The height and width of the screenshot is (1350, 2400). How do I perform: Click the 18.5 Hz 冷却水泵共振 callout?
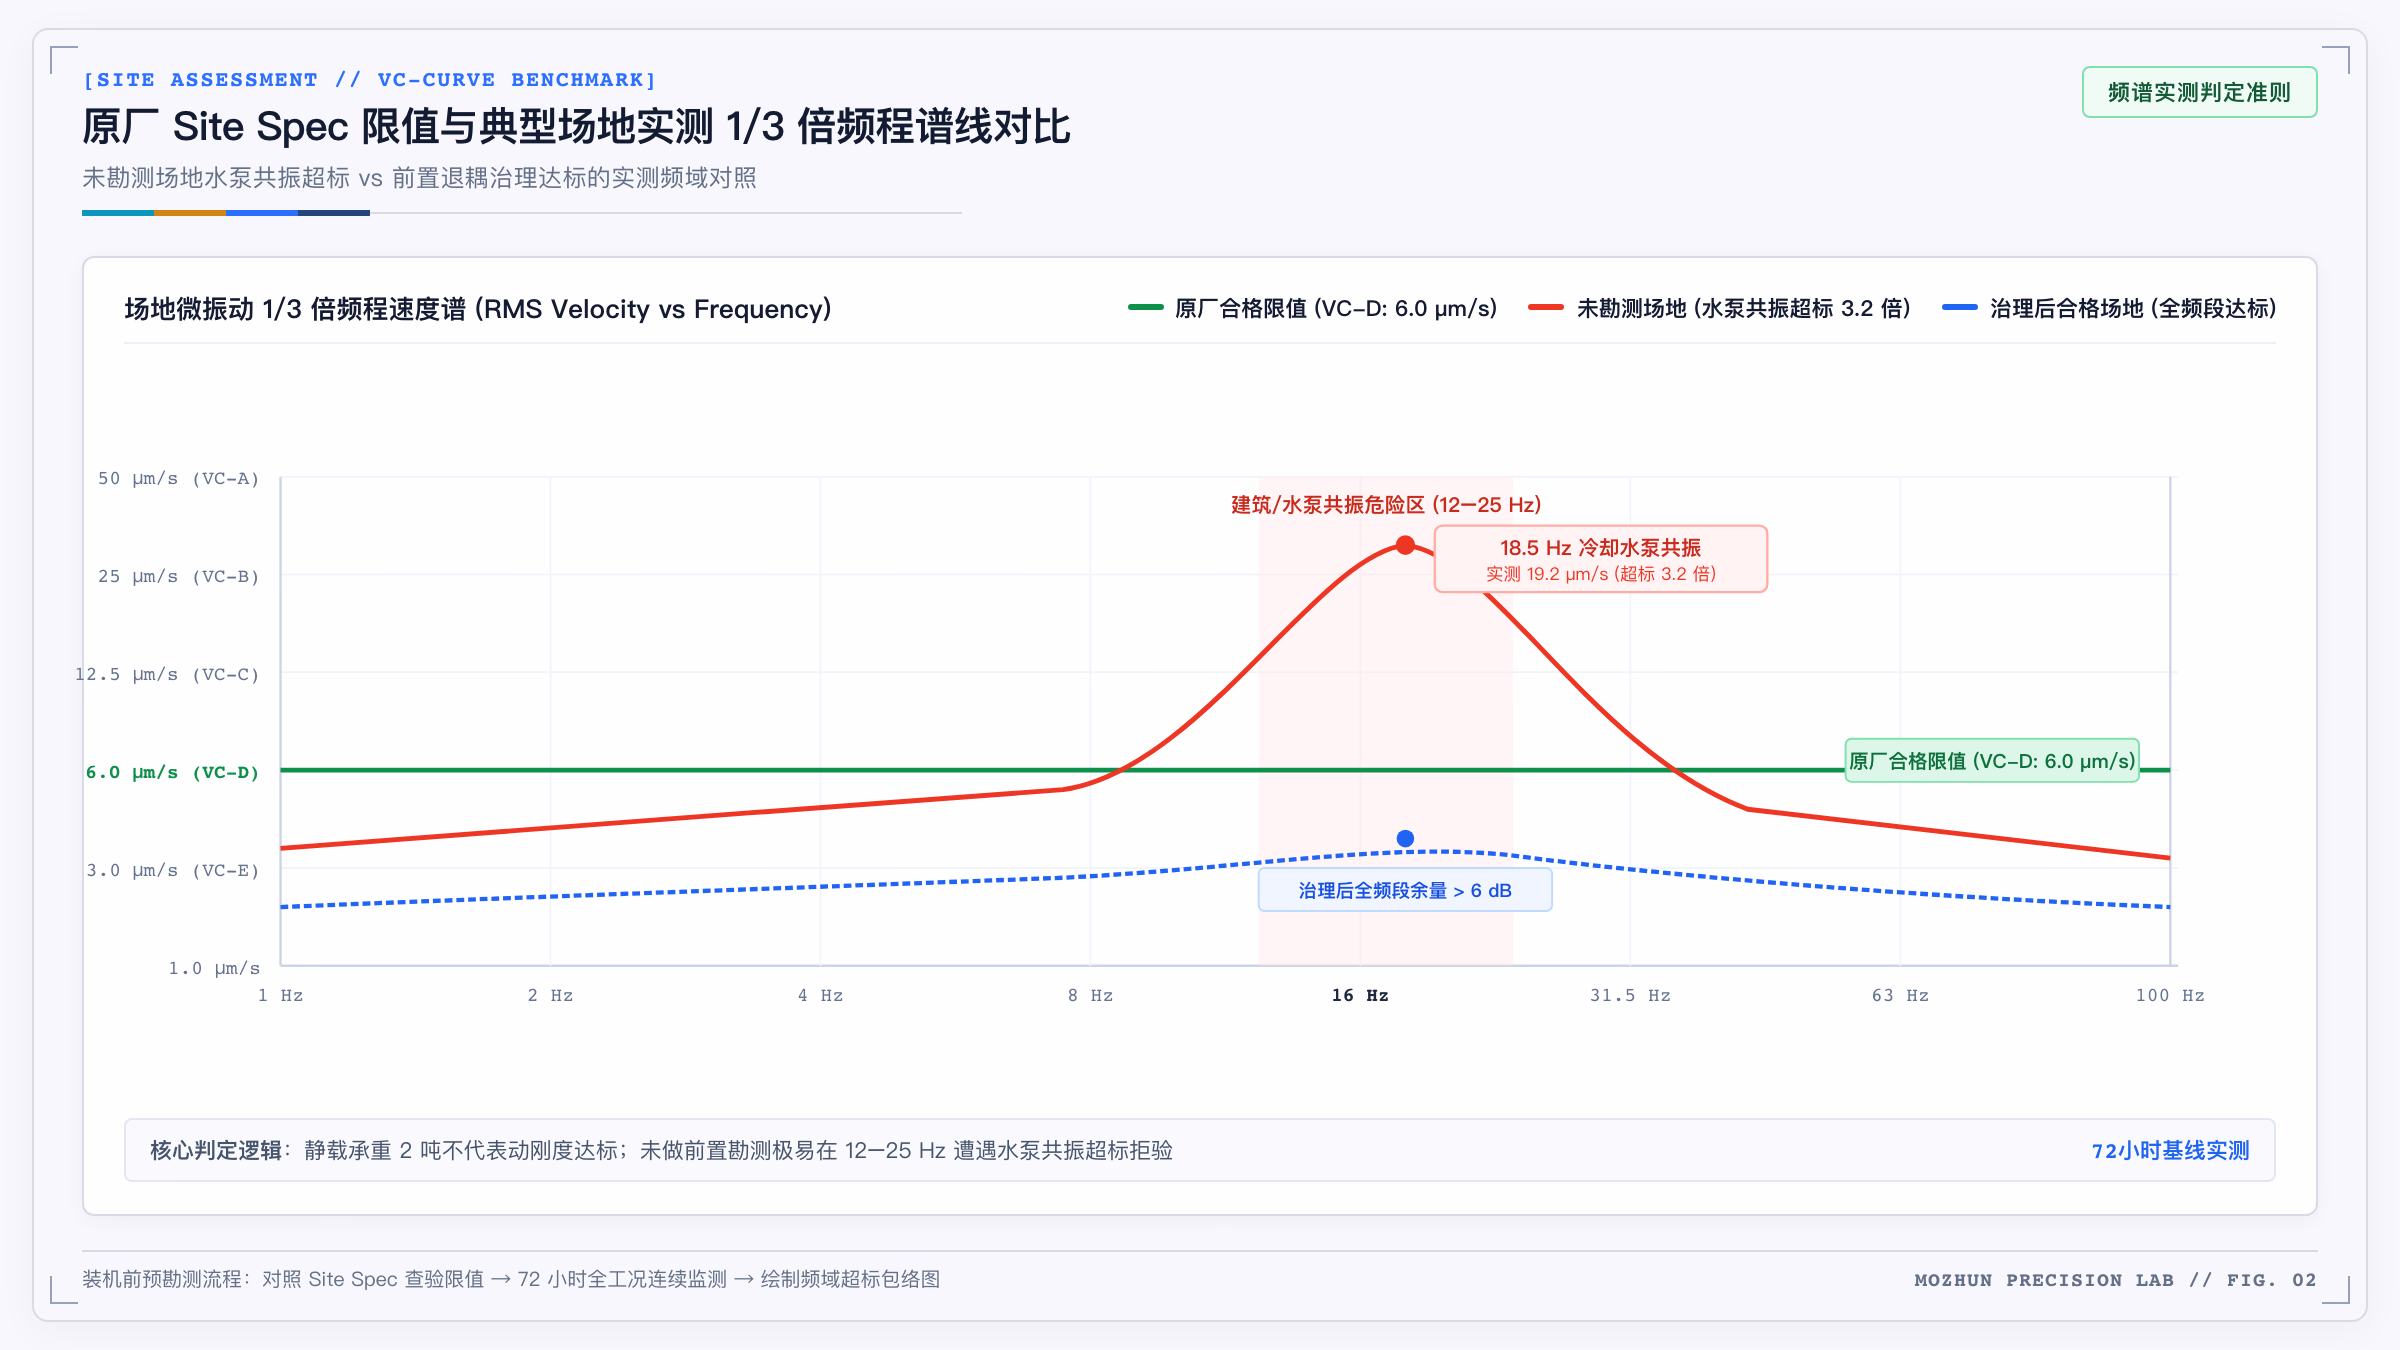click(1600, 559)
